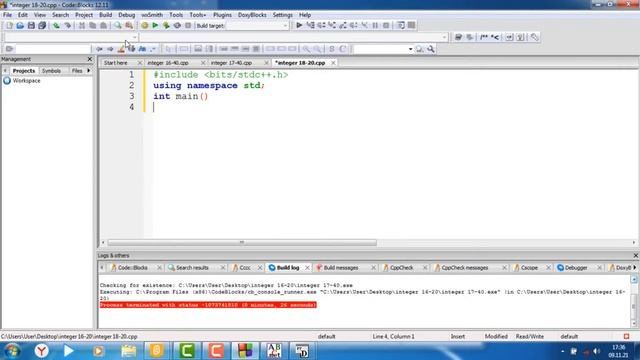Click the Undo toolbar icon

56,25
